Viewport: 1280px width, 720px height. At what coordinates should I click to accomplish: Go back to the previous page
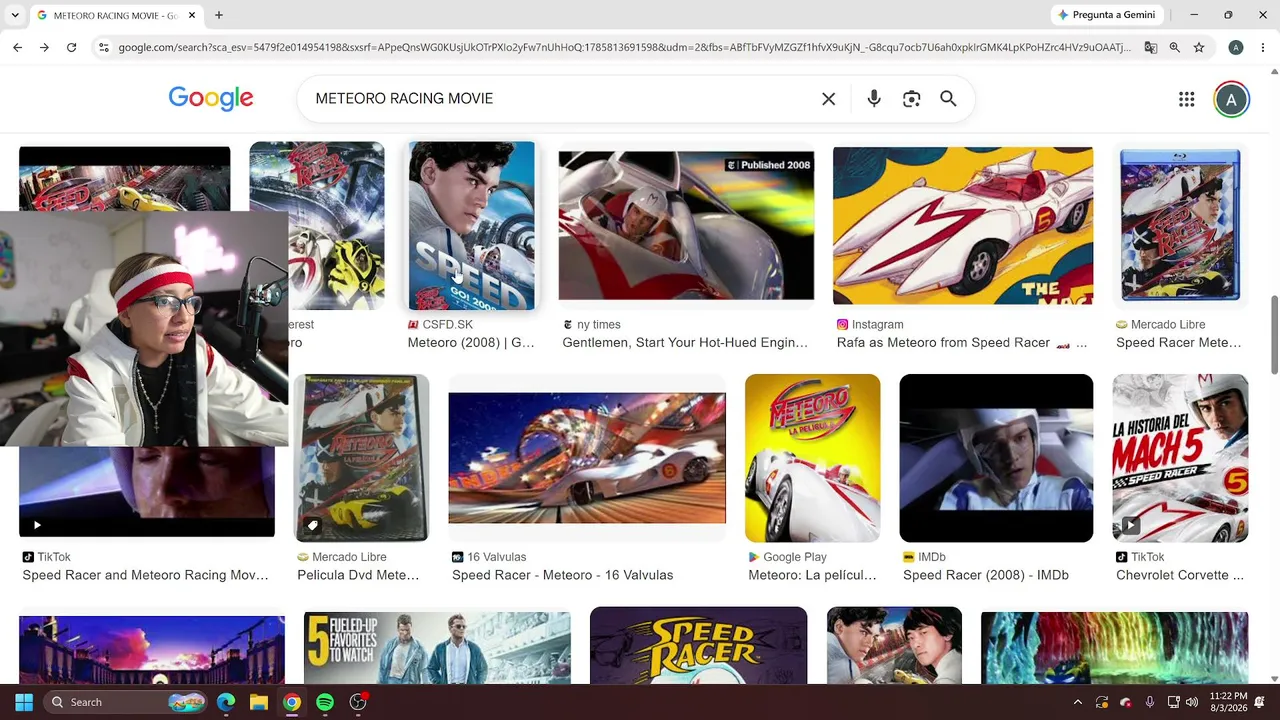click(18, 47)
